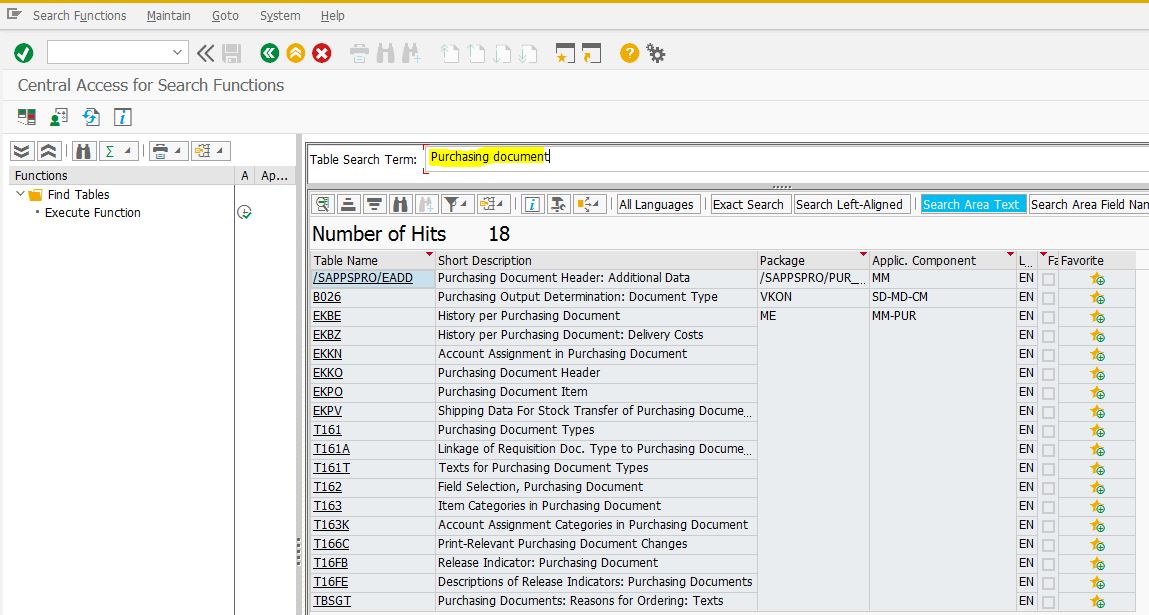Open the help question mark icon
This screenshot has height=615, width=1149.
tap(629, 53)
